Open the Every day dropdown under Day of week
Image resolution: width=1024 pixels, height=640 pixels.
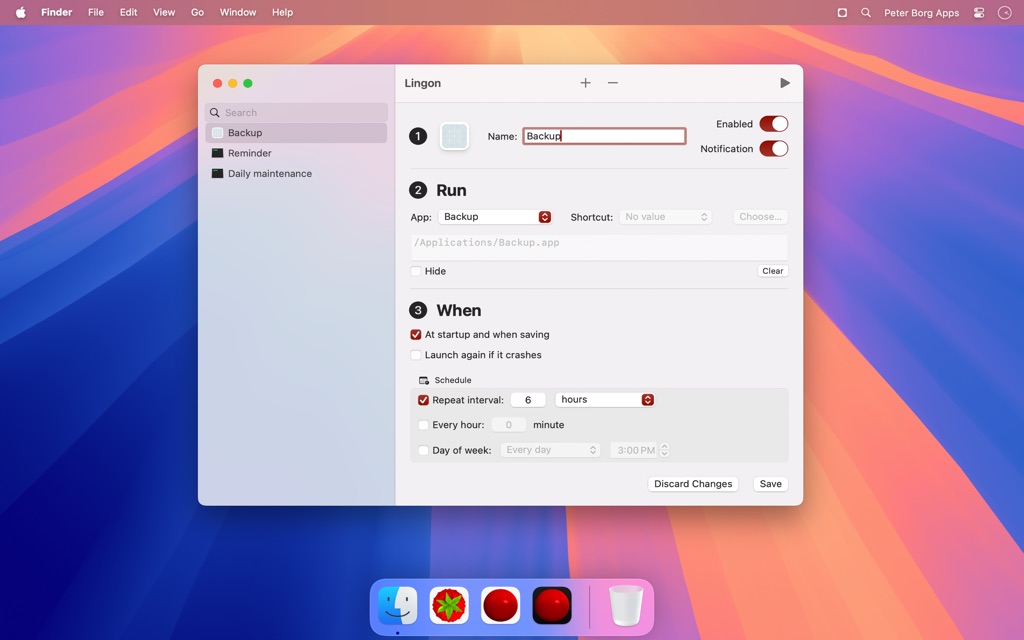[551, 450]
